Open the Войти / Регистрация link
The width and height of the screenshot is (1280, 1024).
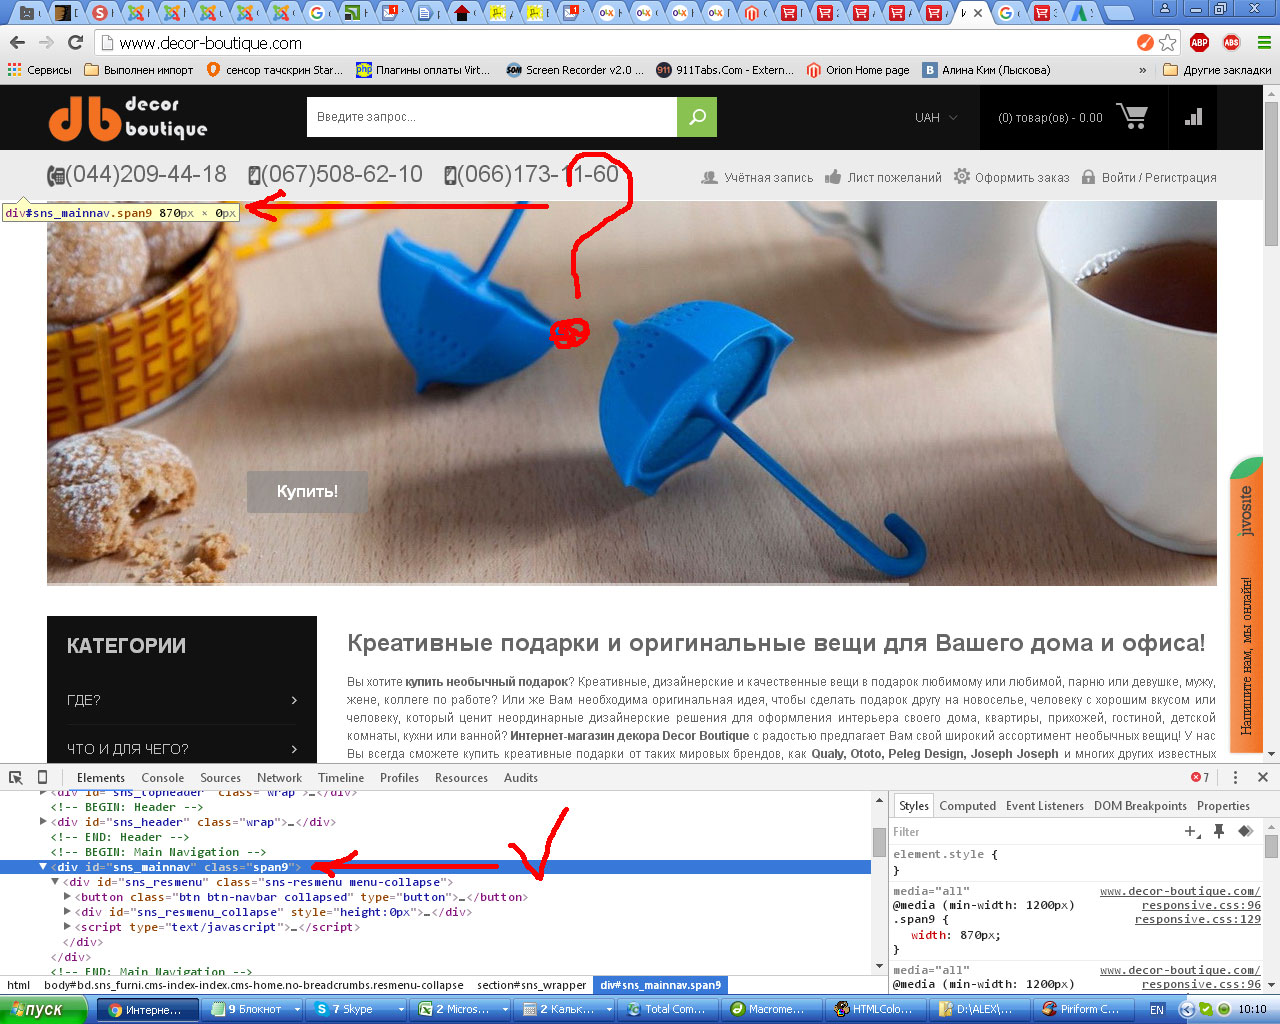[1158, 178]
